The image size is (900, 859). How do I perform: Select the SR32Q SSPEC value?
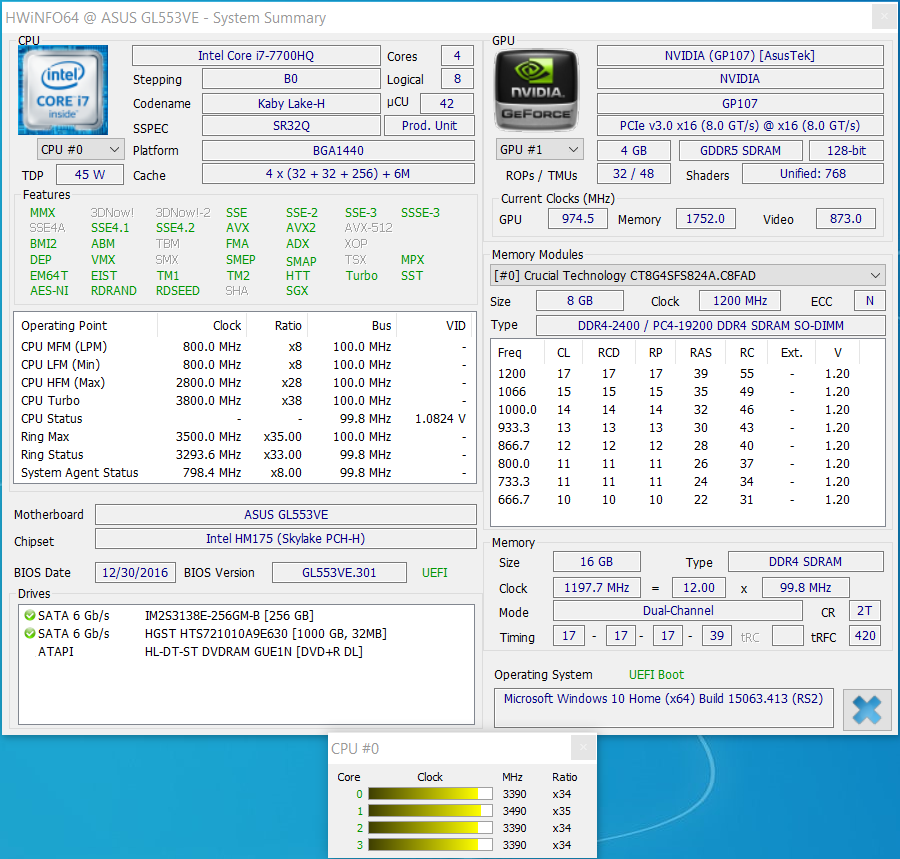[291, 126]
